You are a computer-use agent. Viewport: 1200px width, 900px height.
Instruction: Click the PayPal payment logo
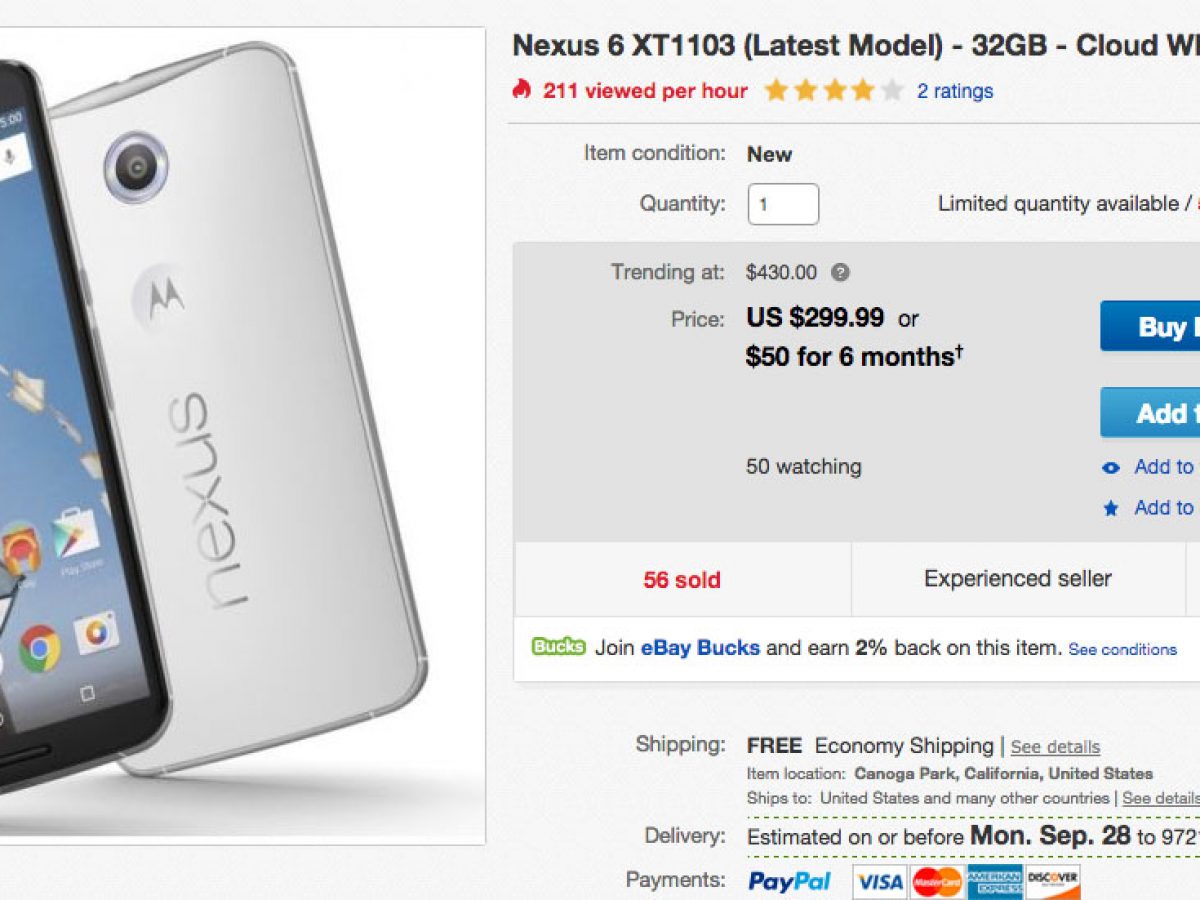point(790,881)
